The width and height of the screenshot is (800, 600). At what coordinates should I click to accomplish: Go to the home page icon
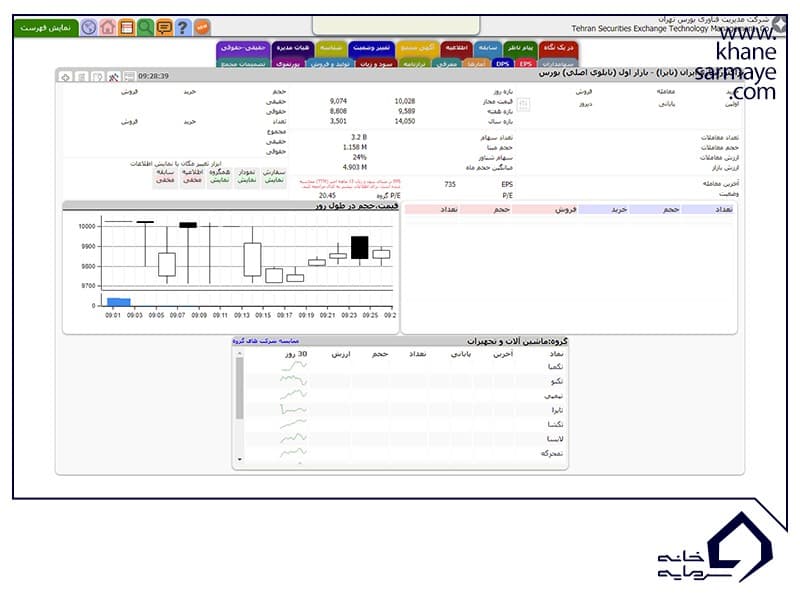(108, 27)
